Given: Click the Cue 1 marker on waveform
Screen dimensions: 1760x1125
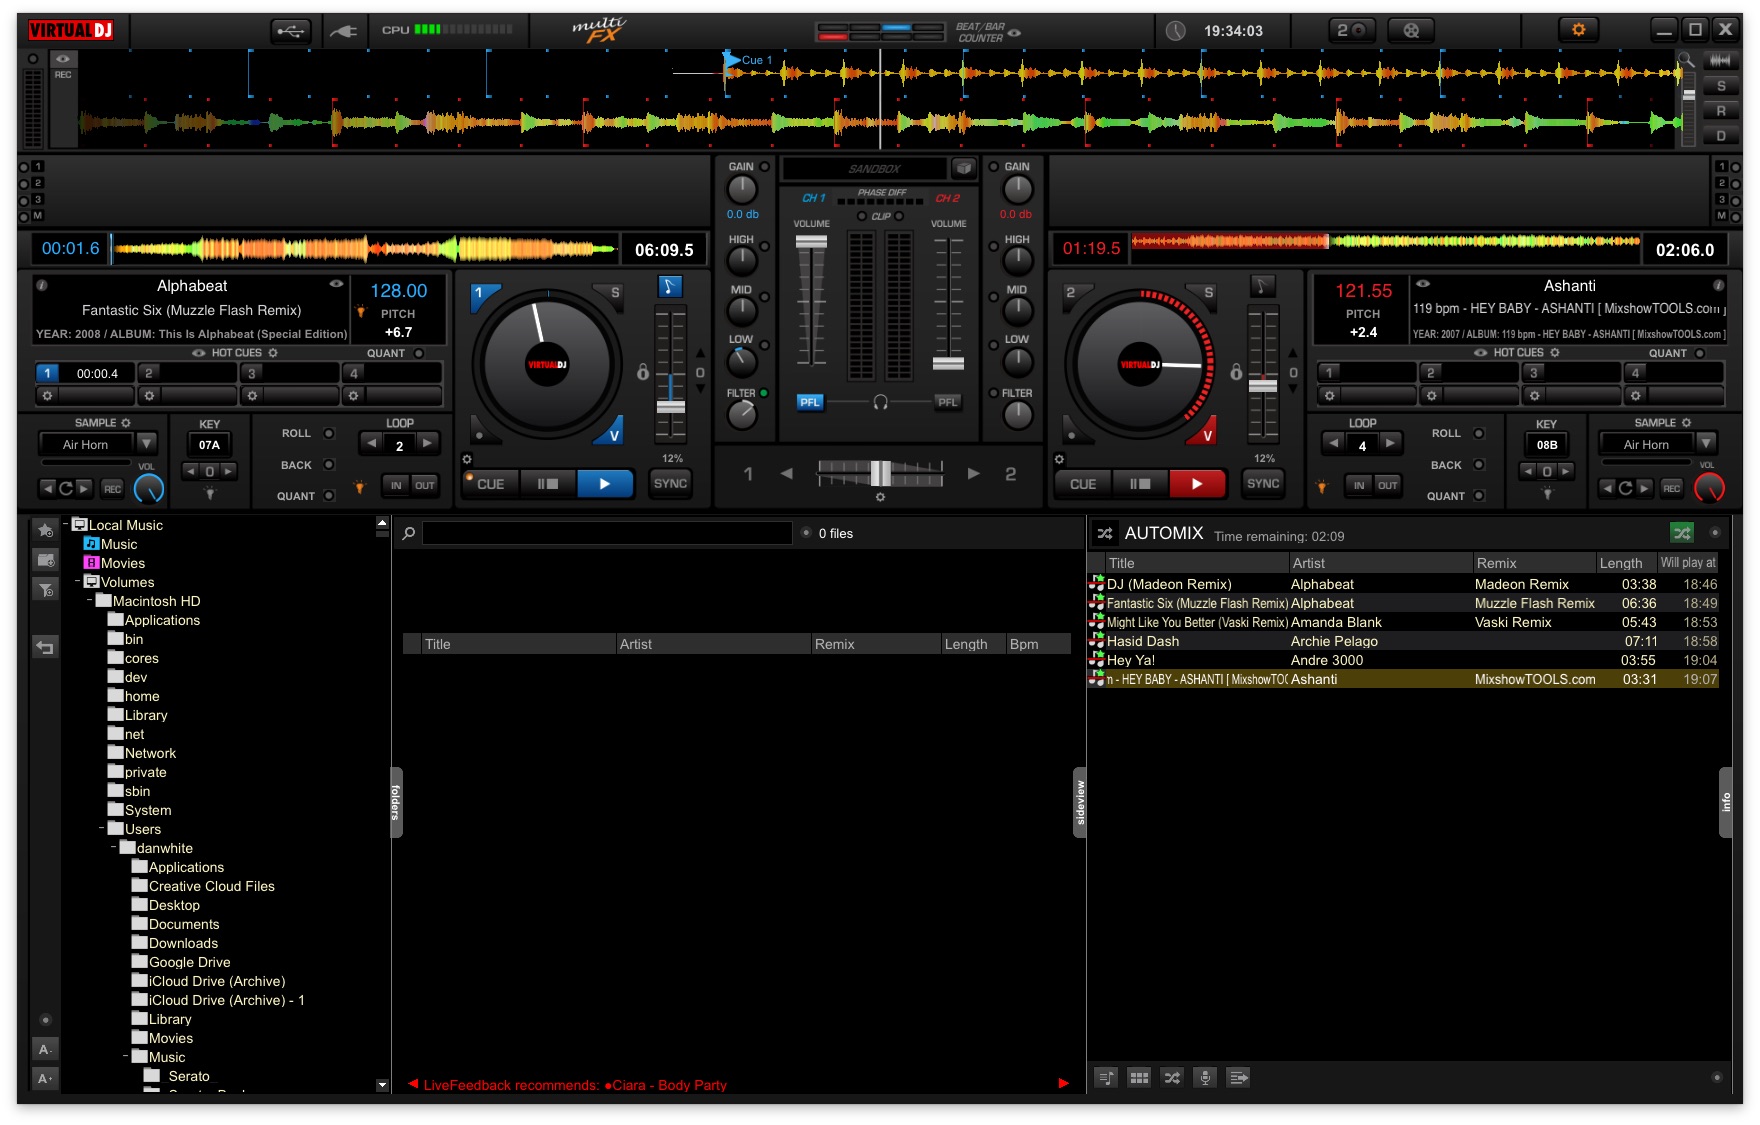Looking at the screenshot, I should tap(748, 60).
